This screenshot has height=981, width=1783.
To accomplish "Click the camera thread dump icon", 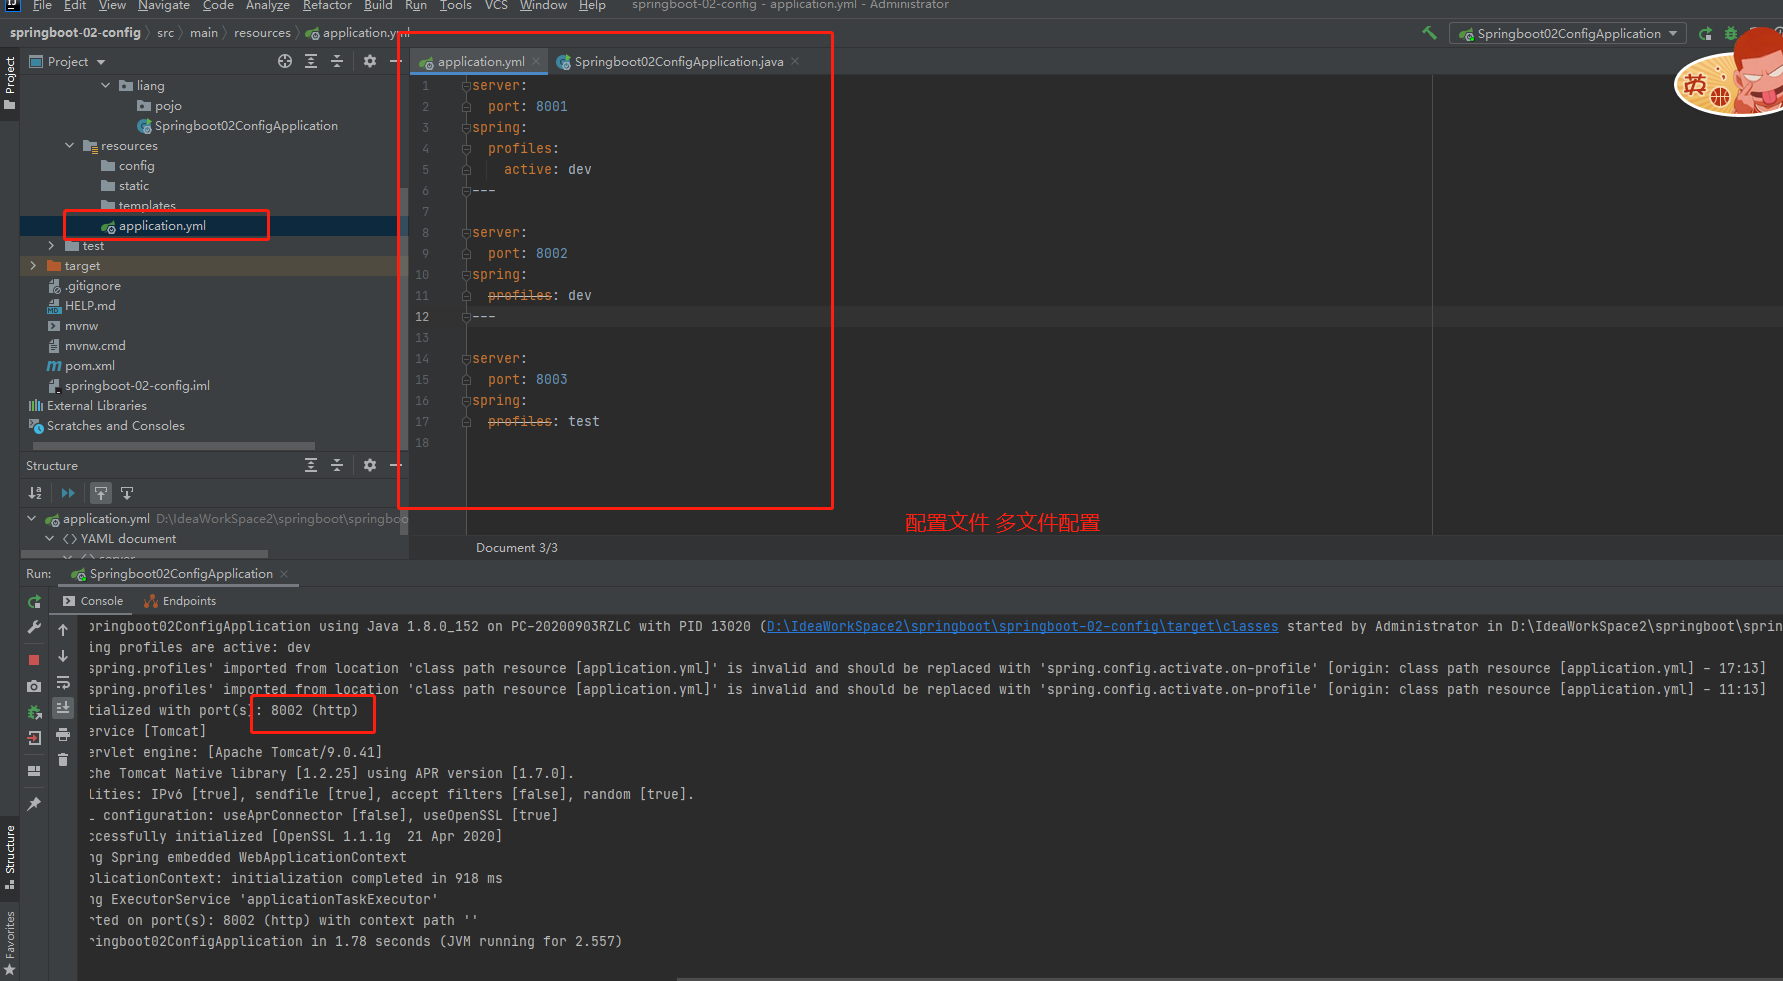I will tap(34, 686).
